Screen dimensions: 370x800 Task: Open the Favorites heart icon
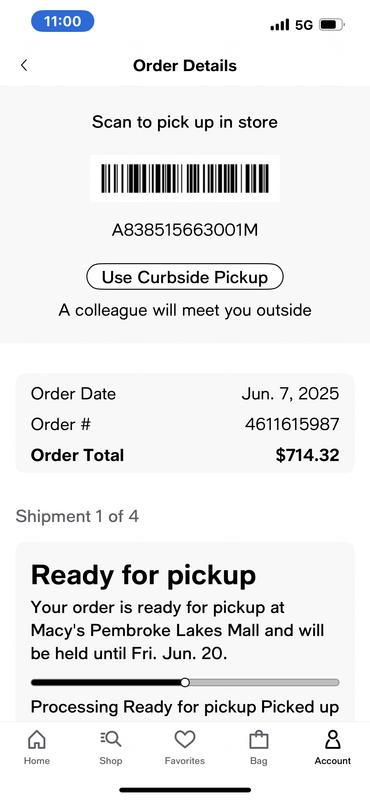[x=185, y=739]
